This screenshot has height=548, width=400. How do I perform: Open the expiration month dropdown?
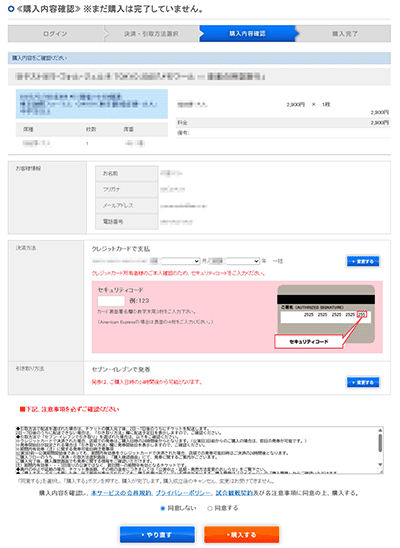pos(181,261)
